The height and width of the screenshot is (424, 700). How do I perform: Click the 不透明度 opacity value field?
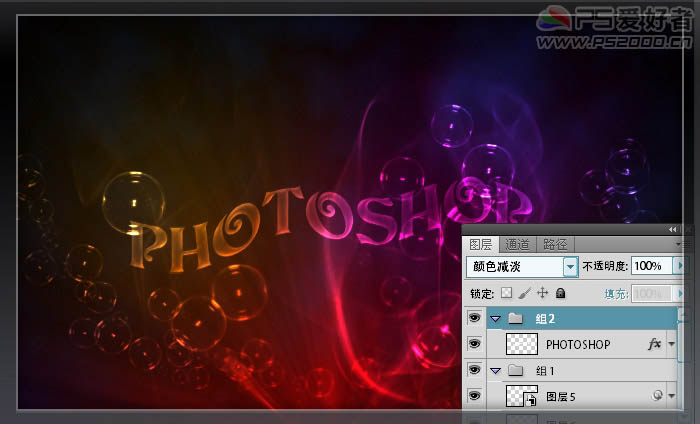point(652,267)
